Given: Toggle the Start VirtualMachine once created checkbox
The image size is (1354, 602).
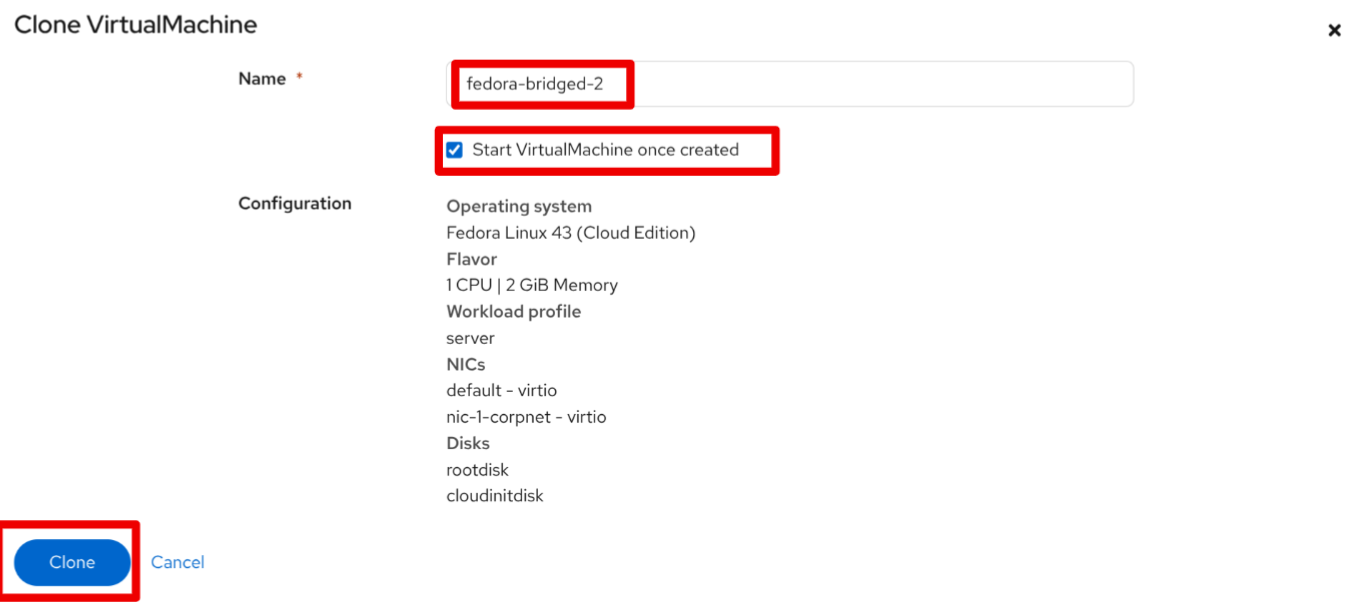Looking at the screenshot, I should coord(455,150).
